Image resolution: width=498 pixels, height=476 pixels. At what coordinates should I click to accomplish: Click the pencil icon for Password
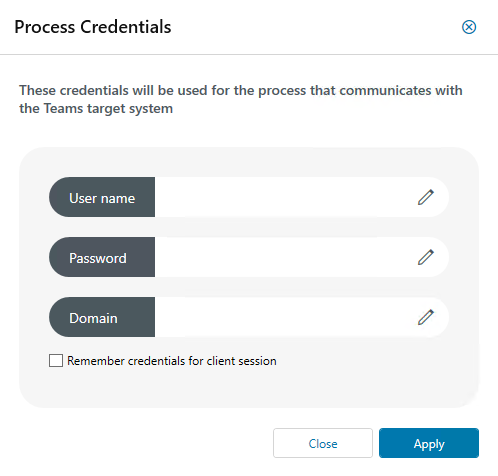click(x=426, y=257)
